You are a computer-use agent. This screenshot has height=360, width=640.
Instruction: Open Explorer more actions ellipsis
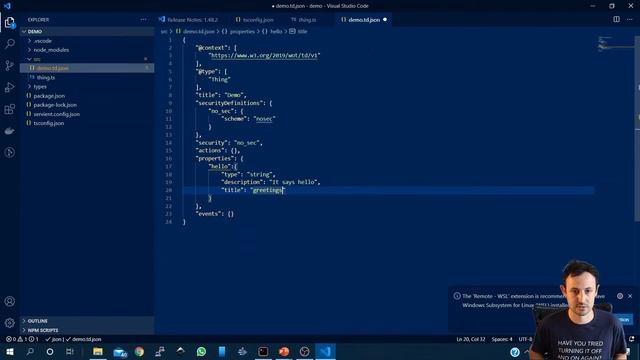(143, 20)
